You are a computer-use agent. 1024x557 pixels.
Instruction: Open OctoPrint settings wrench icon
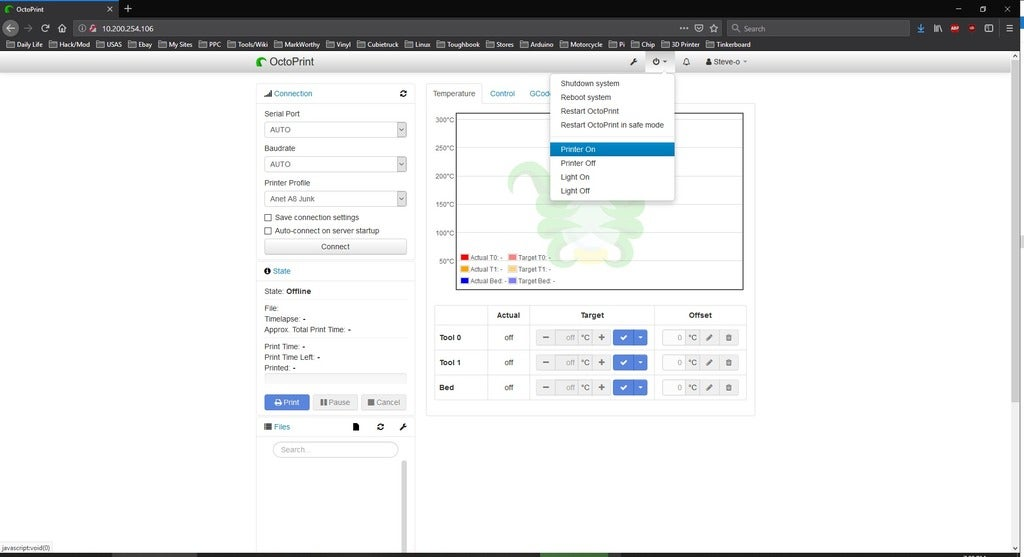click(633, 62)
